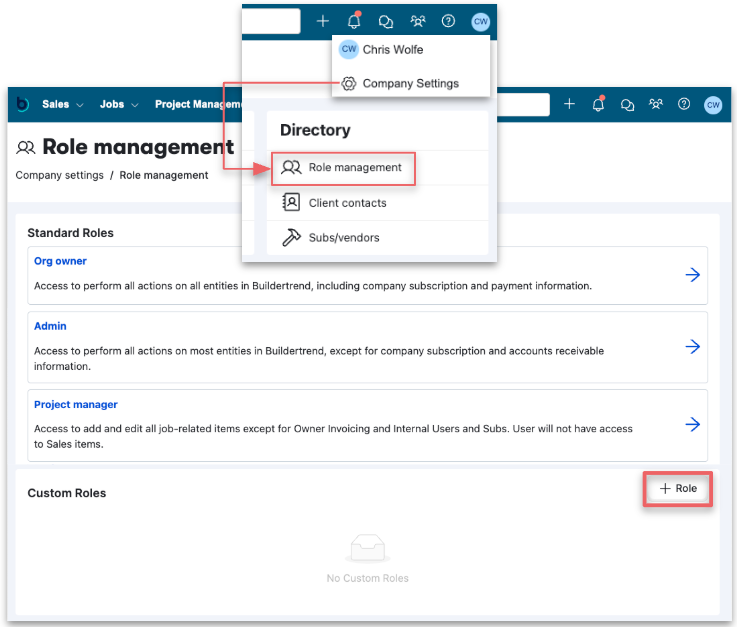737x627 pixels.
Task: Click the Standard Roles heading
Action: (71, 233)
